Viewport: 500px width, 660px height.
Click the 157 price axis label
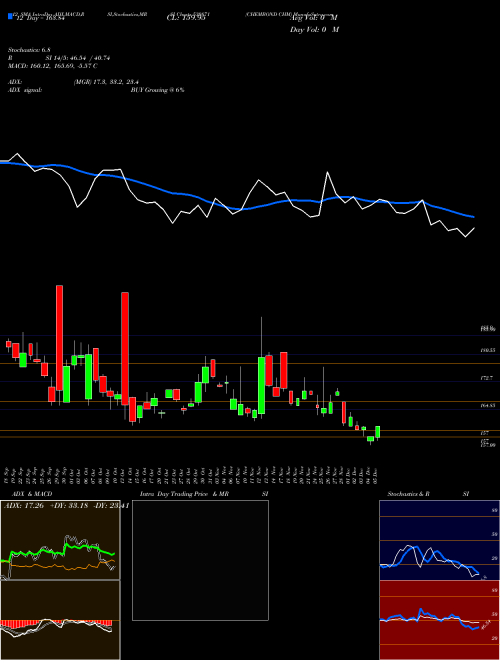click(484, 433)
